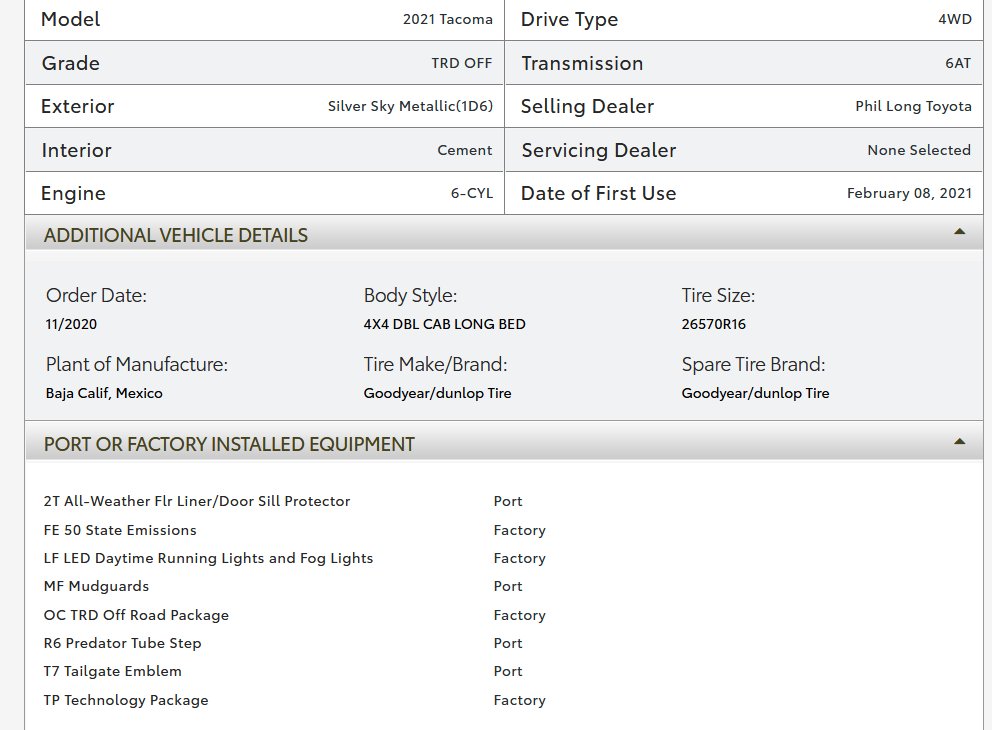Click the OC TRD Off Road Package item
The image size is (992, 730).
[136, 615]
